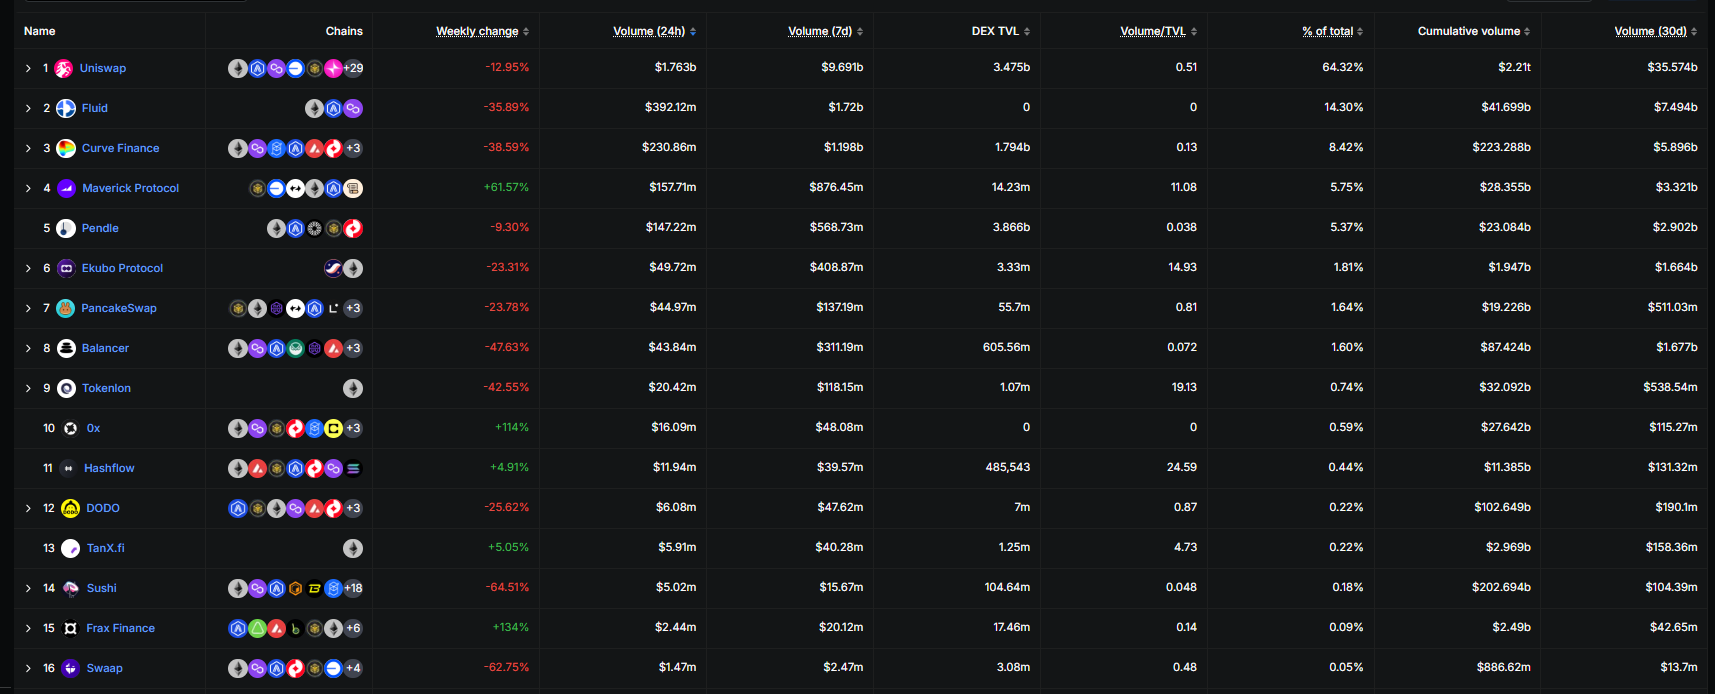
Task: Click Uniswap's $1.763b 24h volume cell
Action: (x=675, y=67)
